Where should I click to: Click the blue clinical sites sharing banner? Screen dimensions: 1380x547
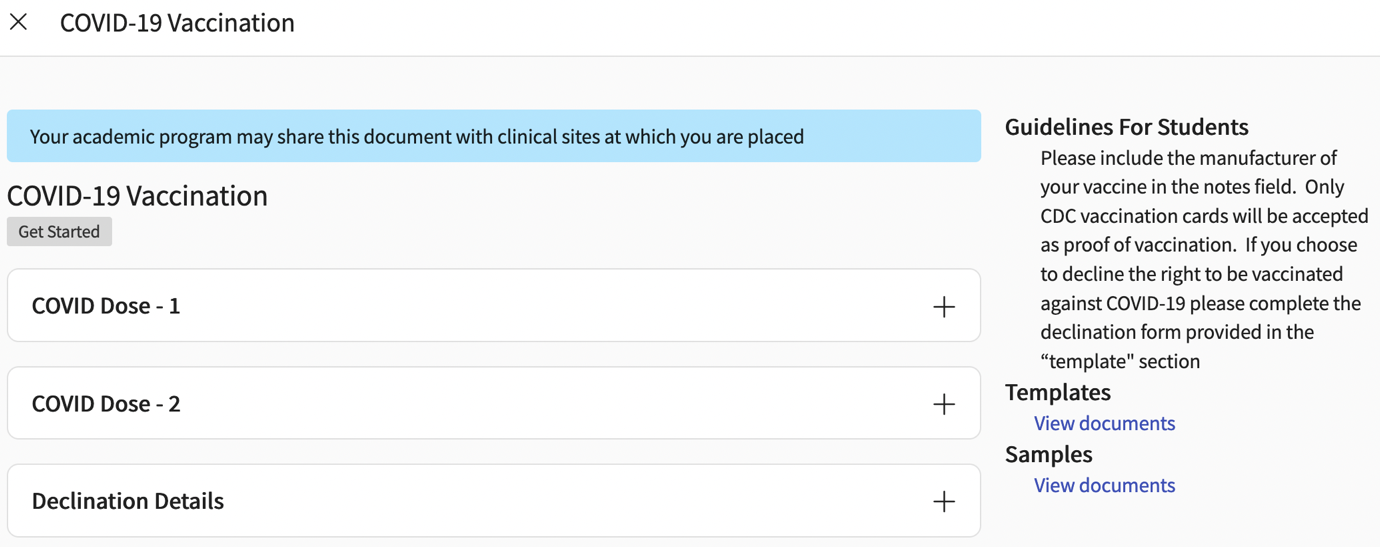tap(493, 136)
